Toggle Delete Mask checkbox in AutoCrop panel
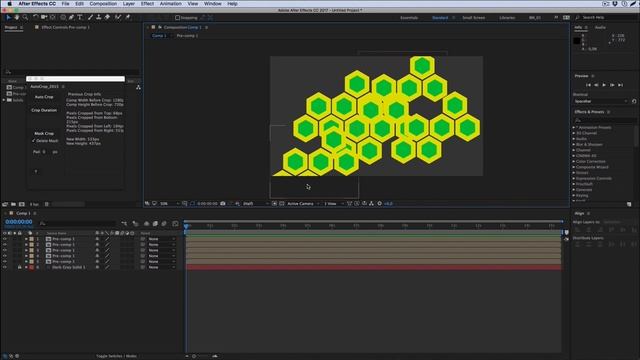Viewport: 640px width, 360px height. (34, 140)
